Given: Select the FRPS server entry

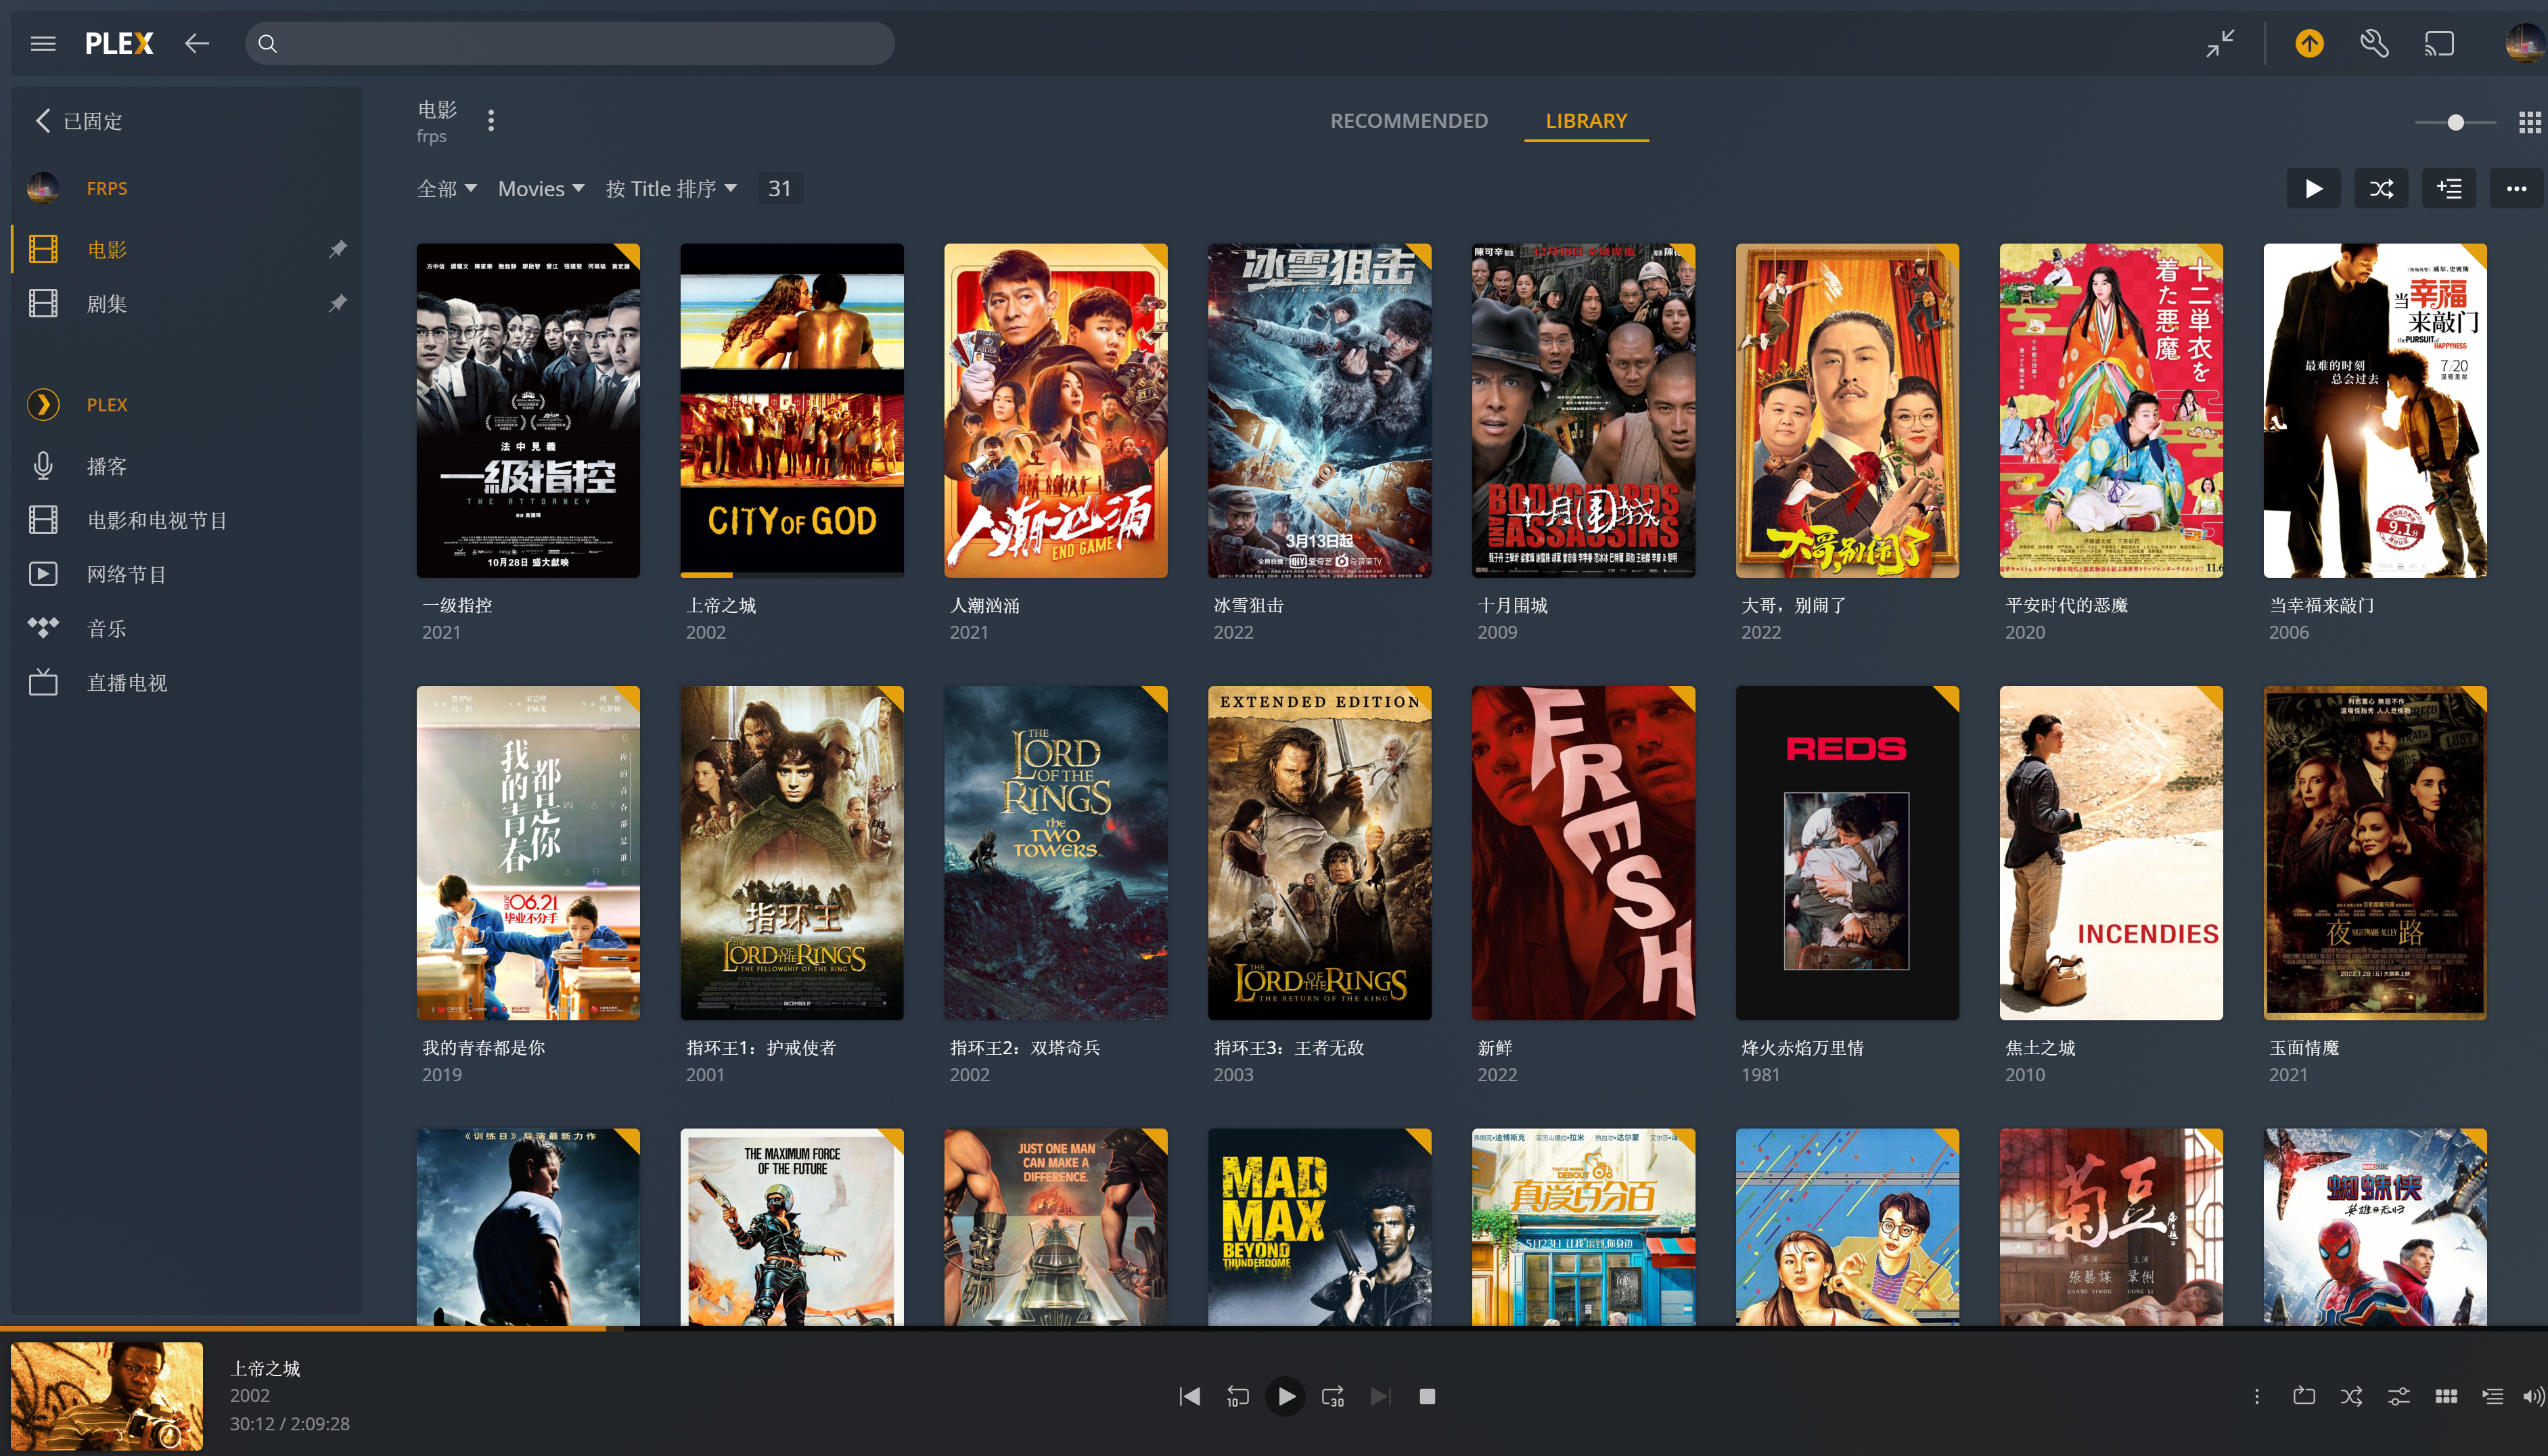Looking at the screenshot, I should (x=107, y=188).
